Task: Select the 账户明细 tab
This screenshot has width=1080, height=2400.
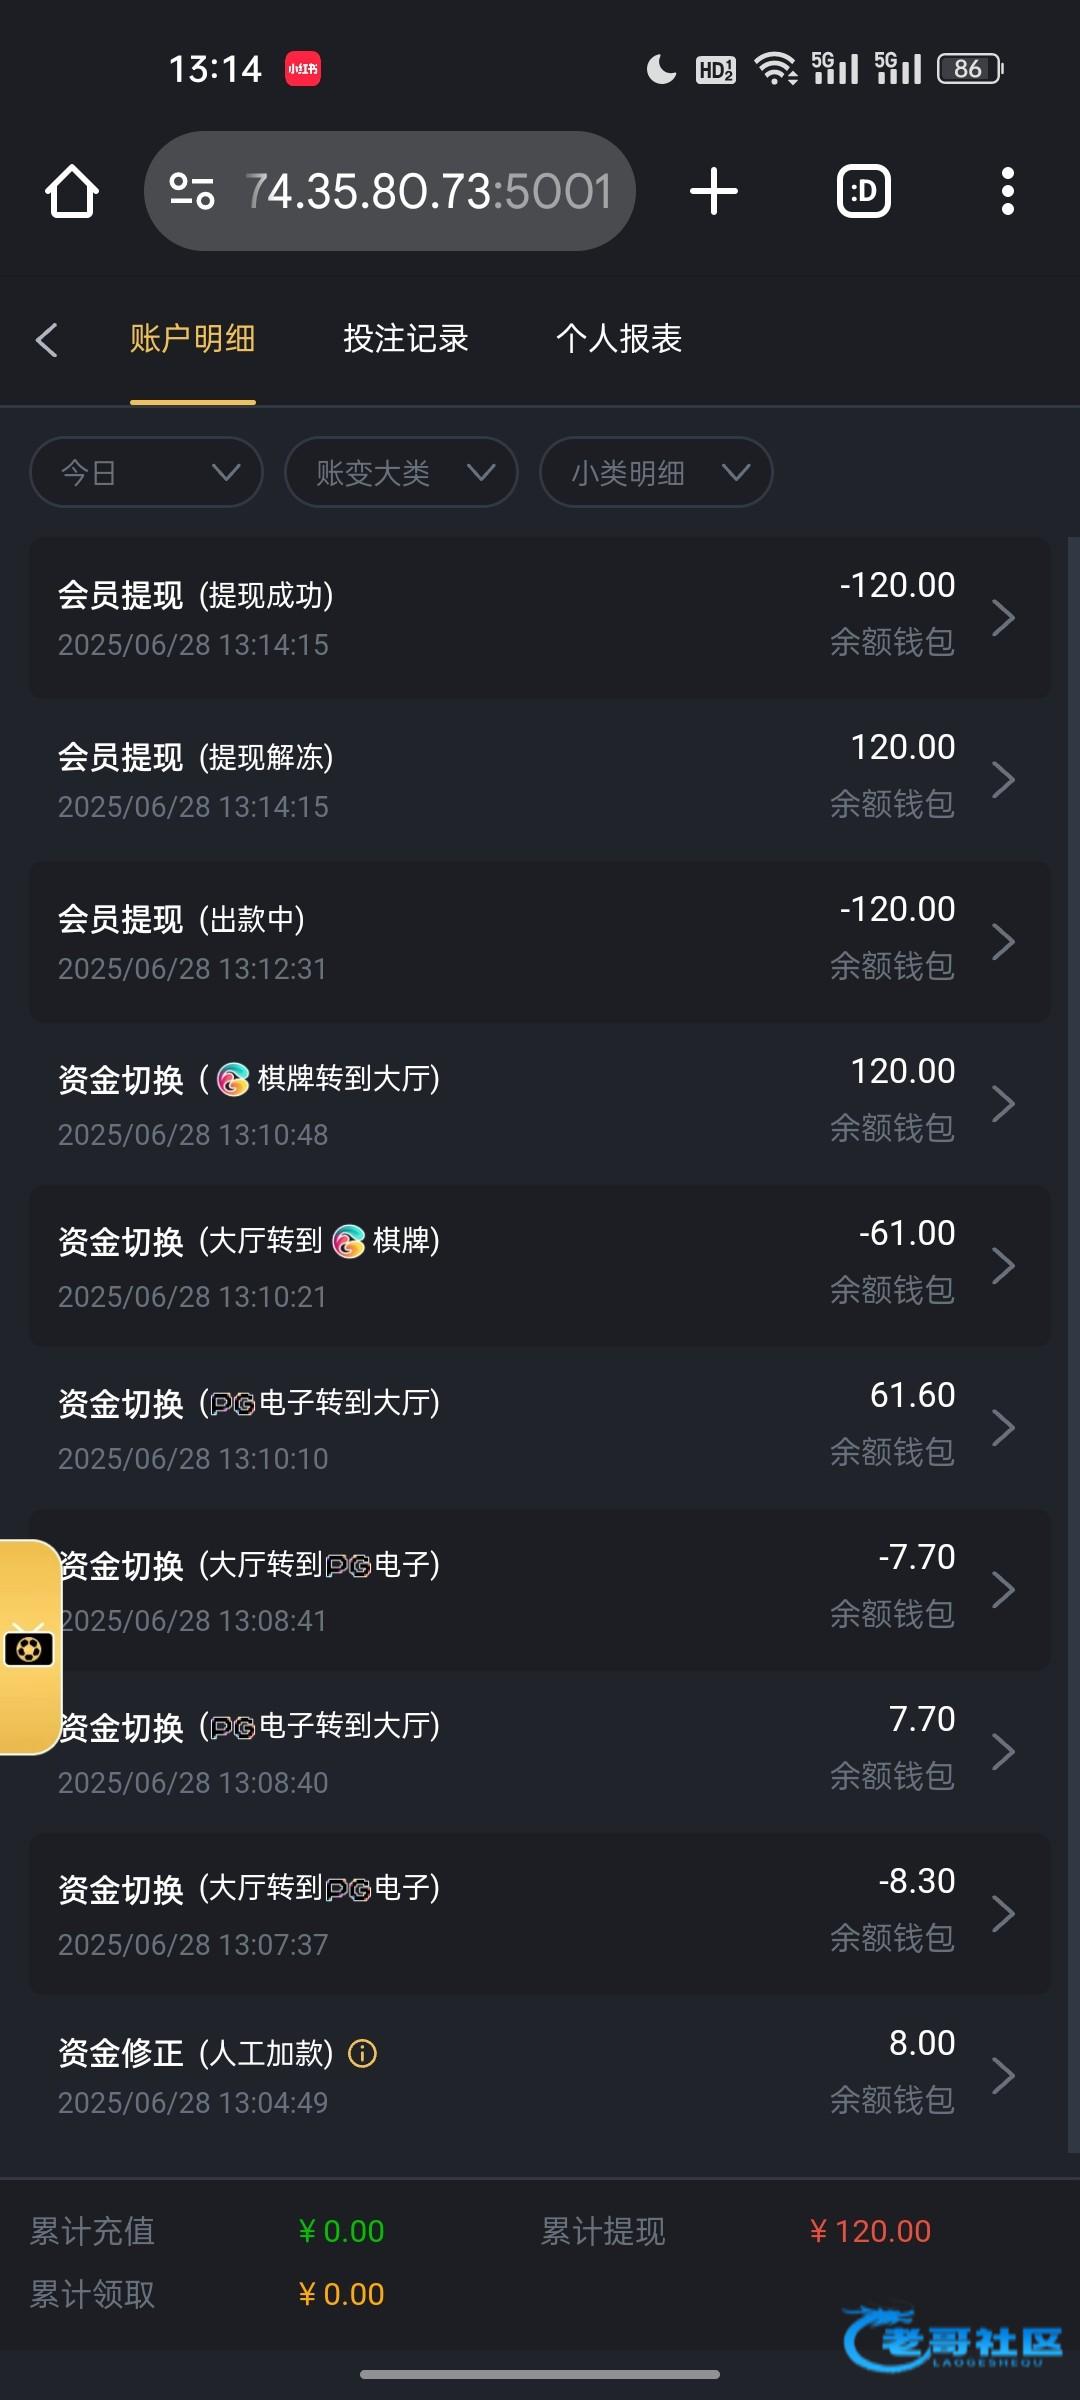Action: [x=192, y=339]
